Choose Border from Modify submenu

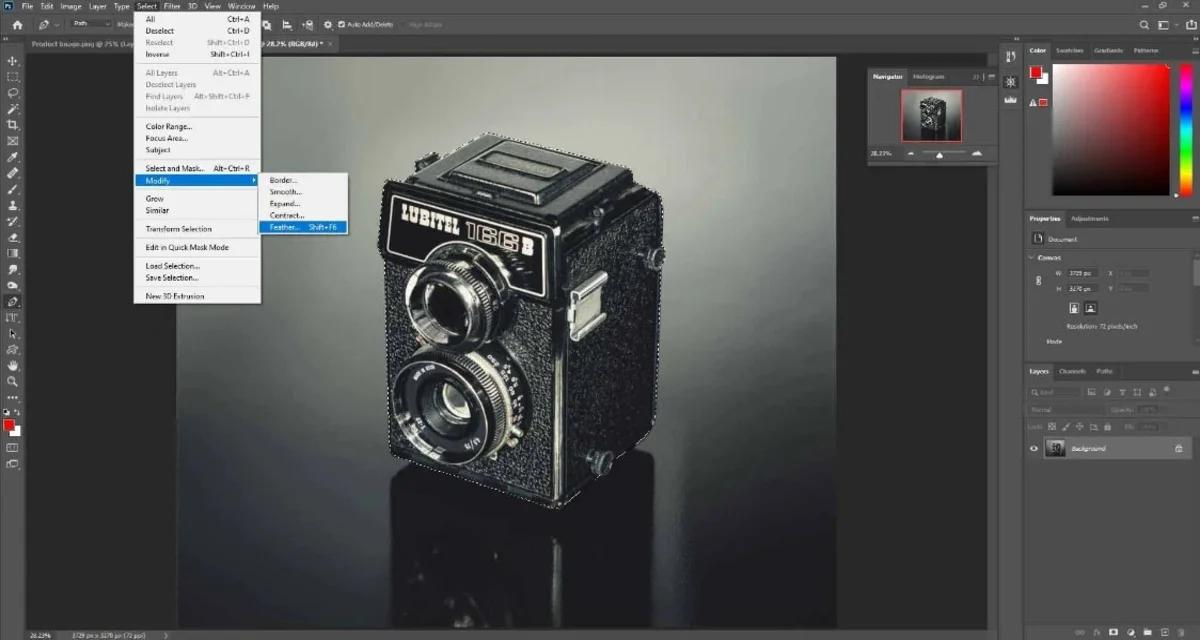coord(303,180)
